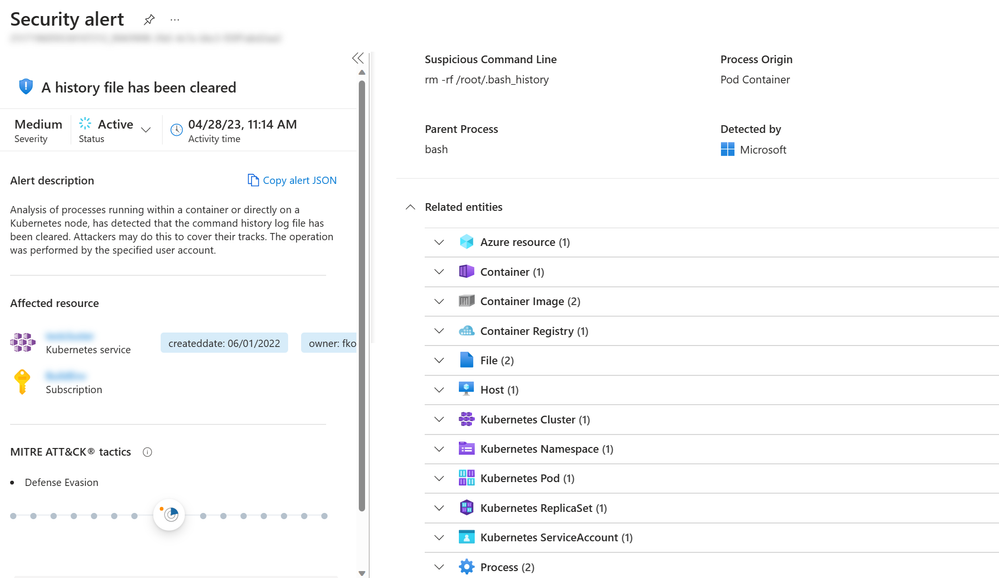
Task: Click the highlighted Defense Evasion tactic marker
Action: 170,515
